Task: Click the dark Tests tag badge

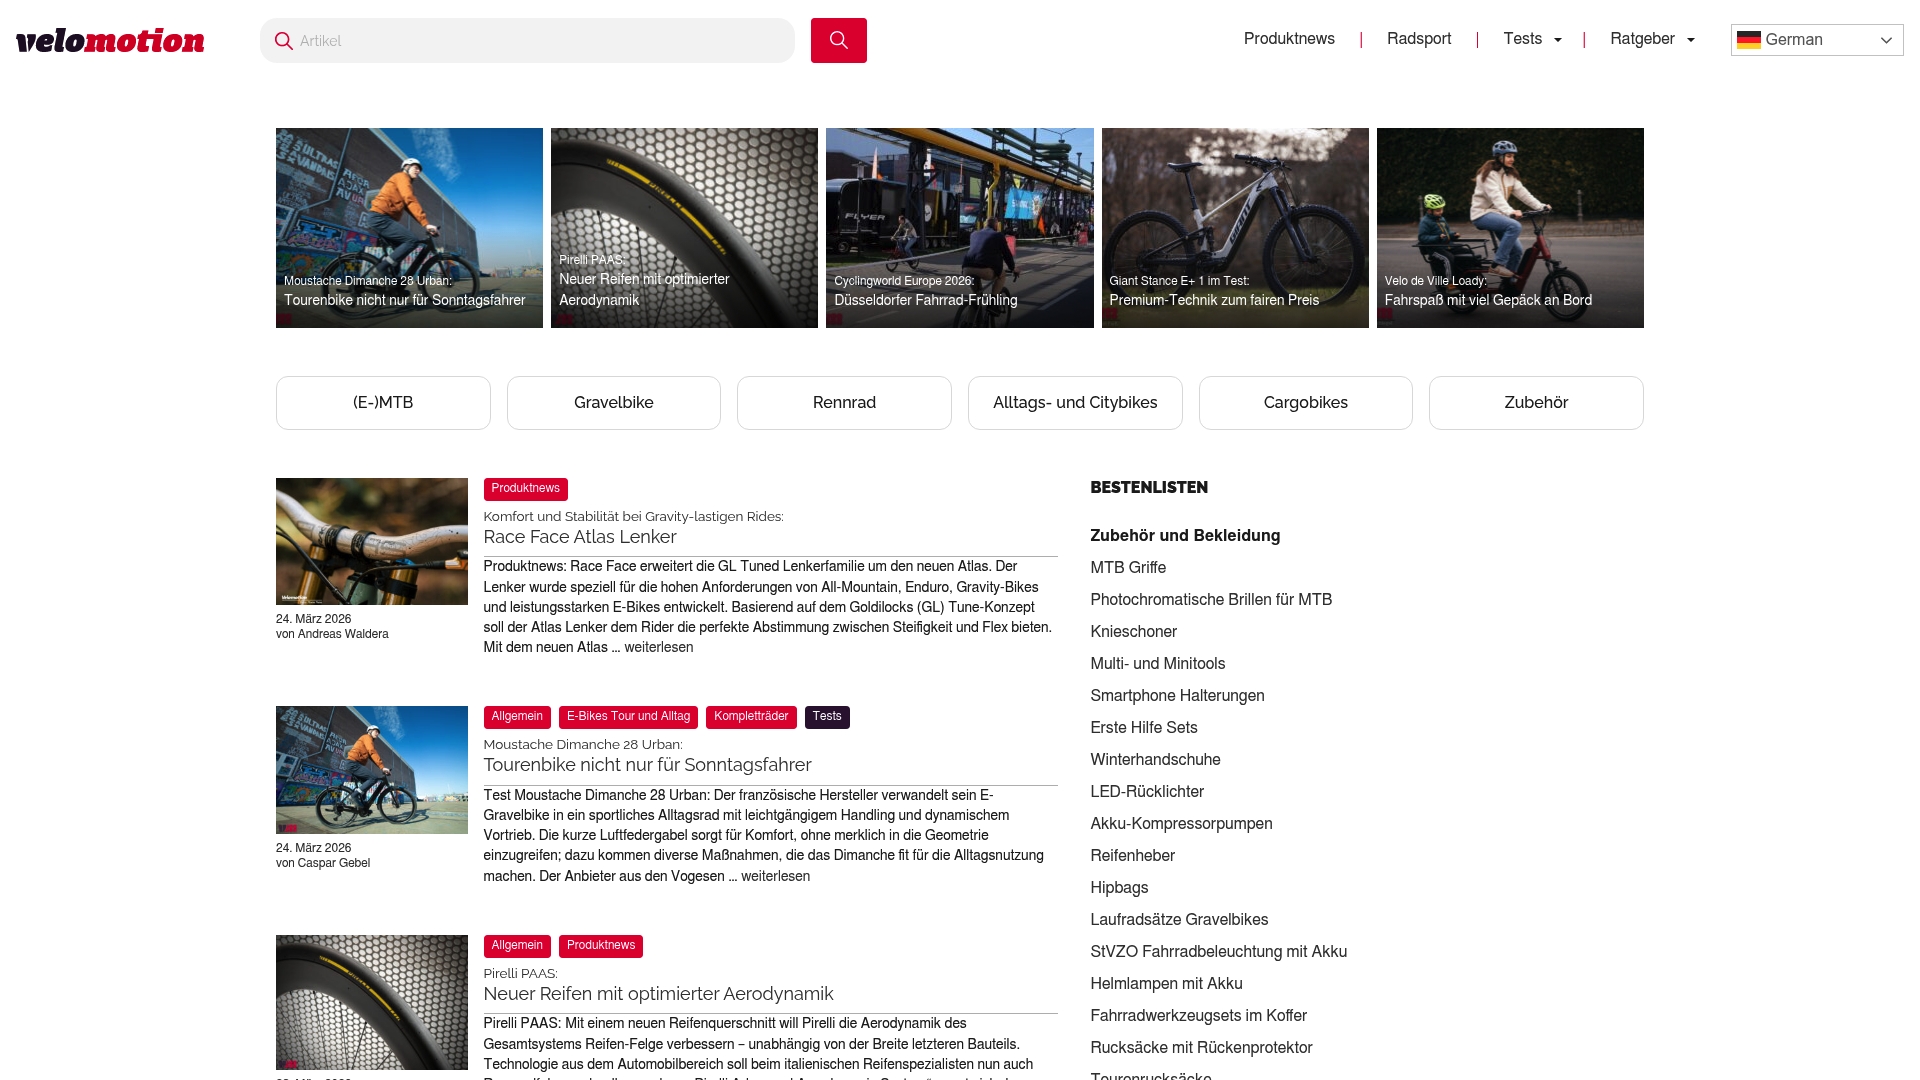Action: 826,717
